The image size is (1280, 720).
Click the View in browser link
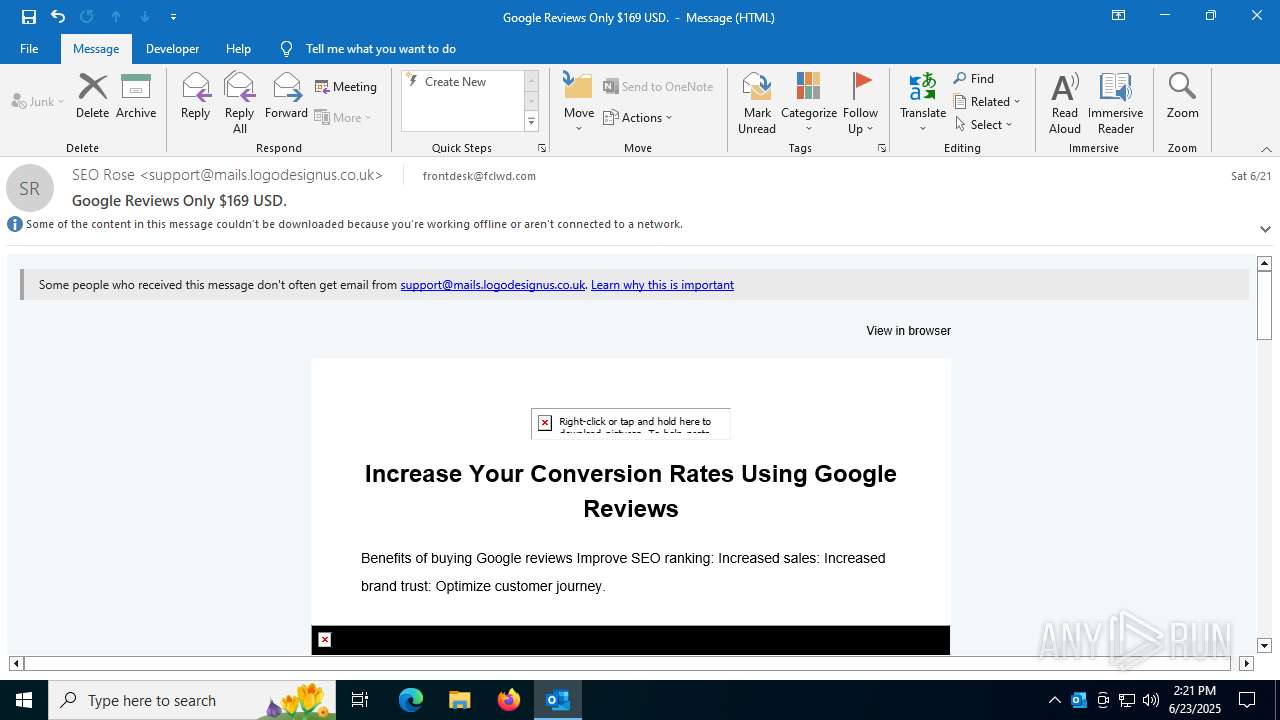pos(908,331)
